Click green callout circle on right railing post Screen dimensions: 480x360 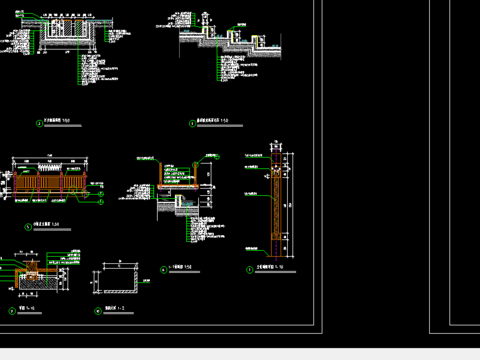pyautogui.click(x=196, y=164)
